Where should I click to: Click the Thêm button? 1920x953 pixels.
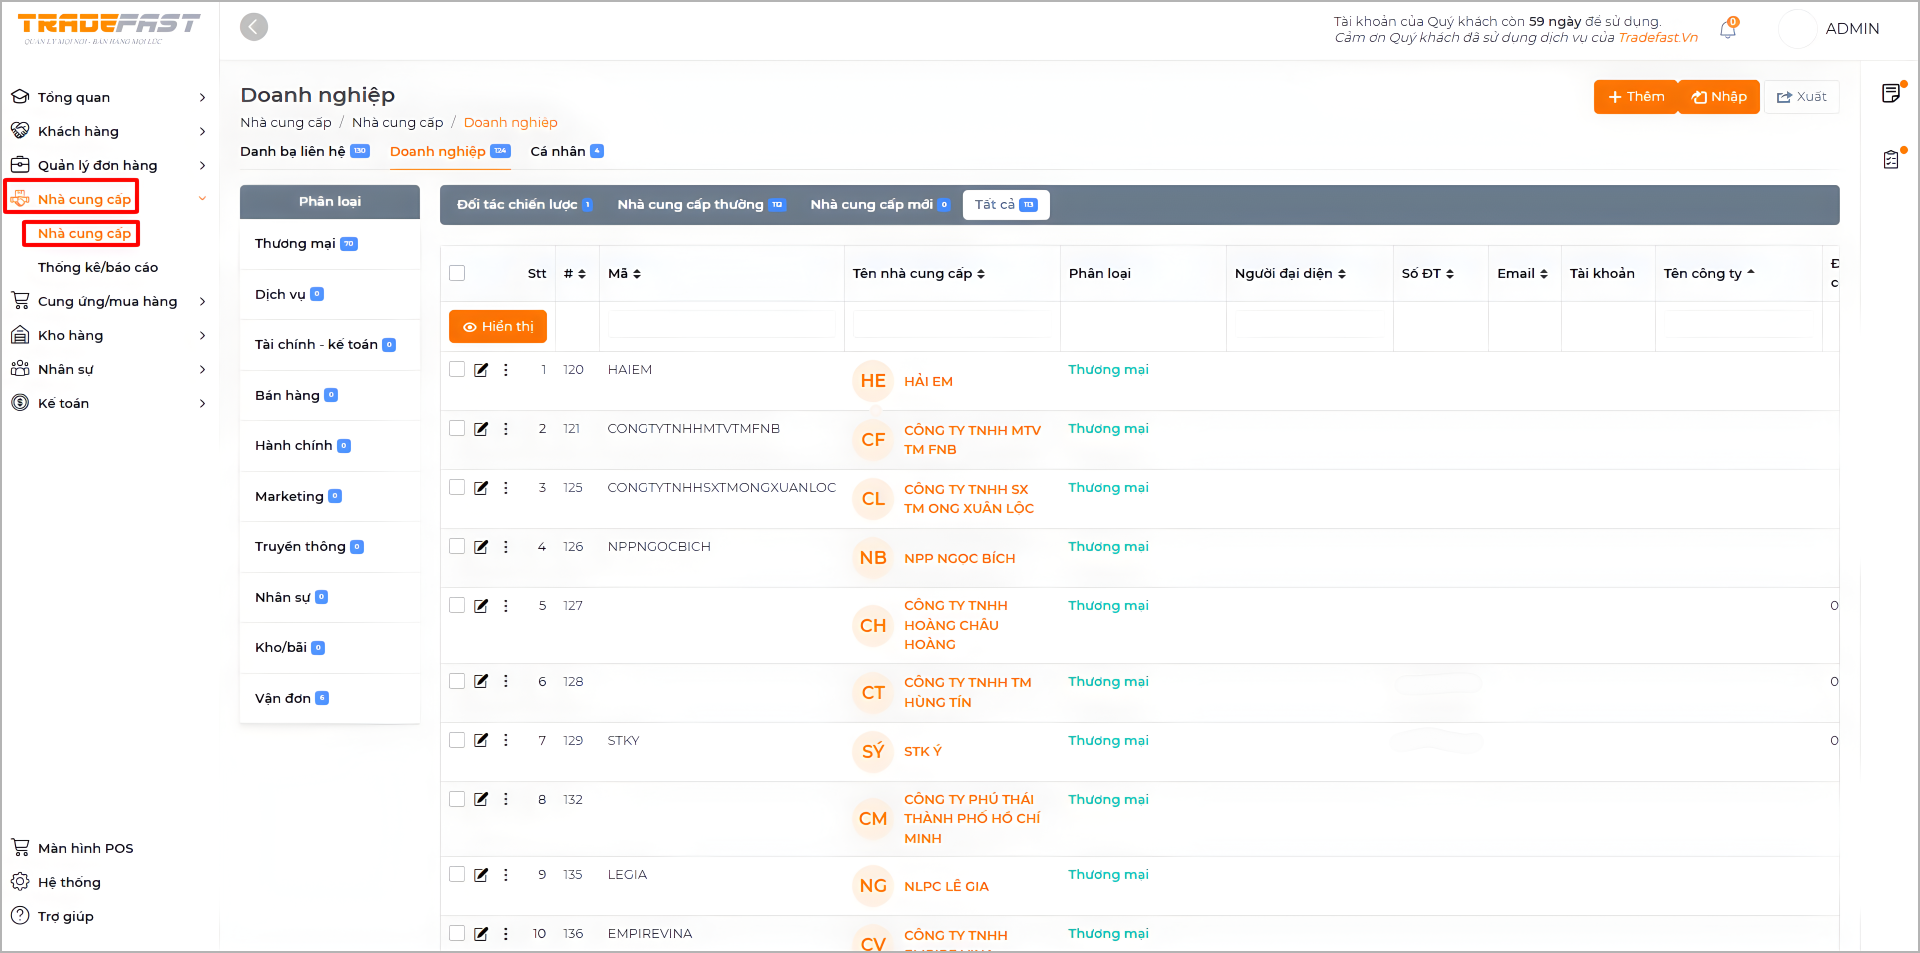tap(1635, 97)
